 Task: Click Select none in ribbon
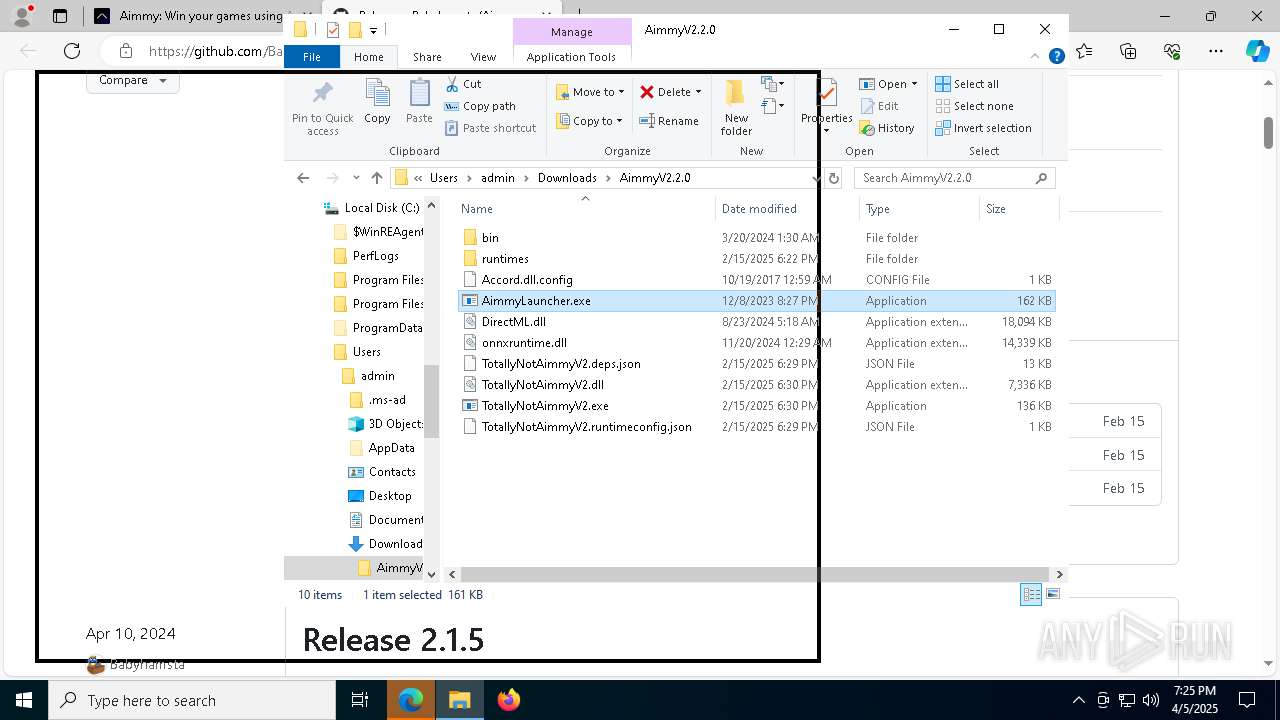974,106
